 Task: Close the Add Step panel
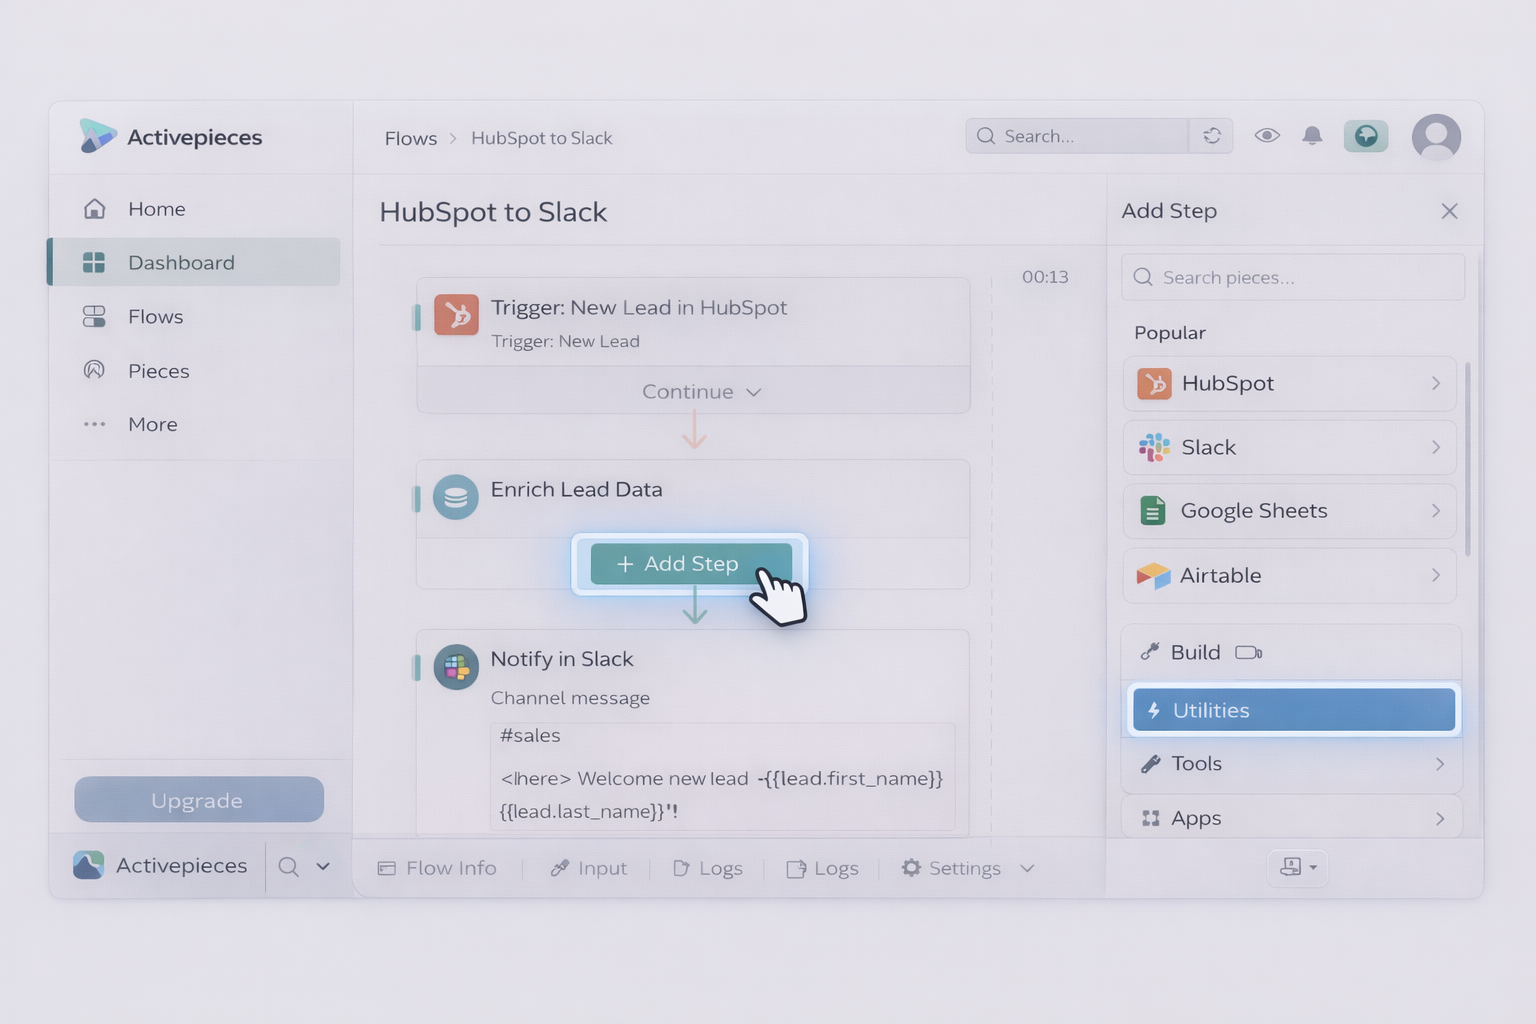pos(1449,211)
